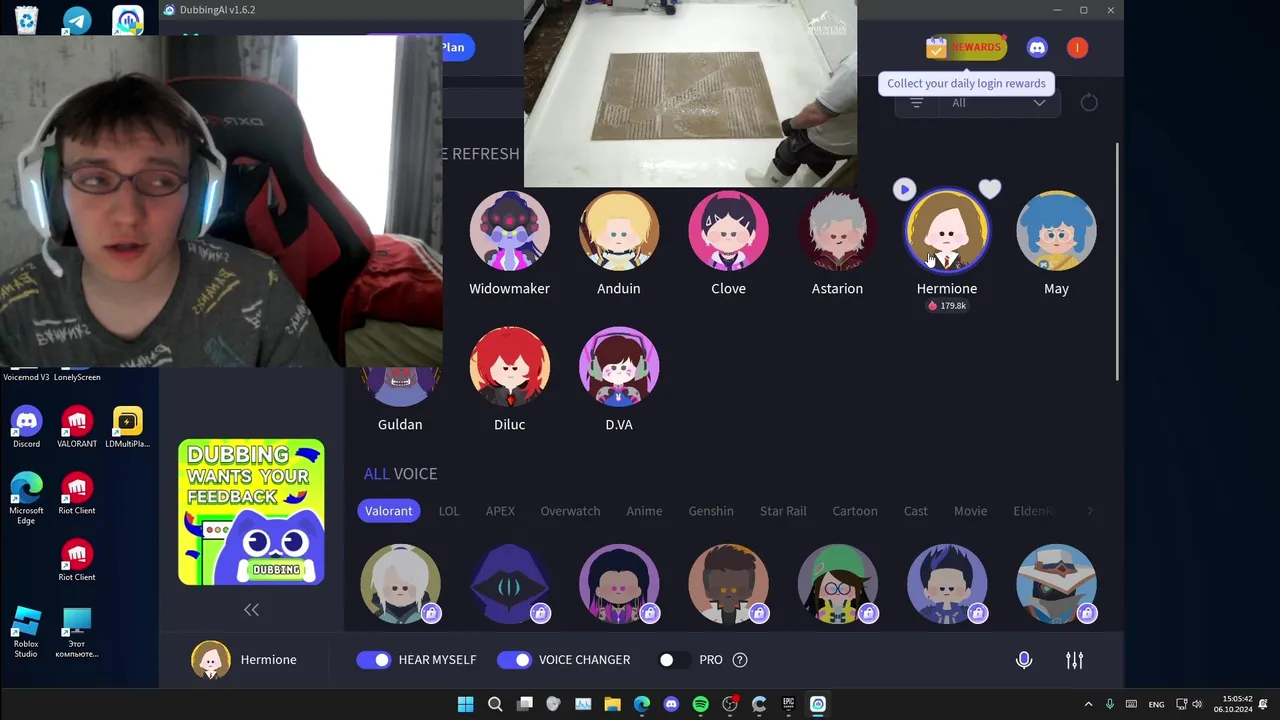
Task: Show the Genshin voice category
Action: point(711,511)
